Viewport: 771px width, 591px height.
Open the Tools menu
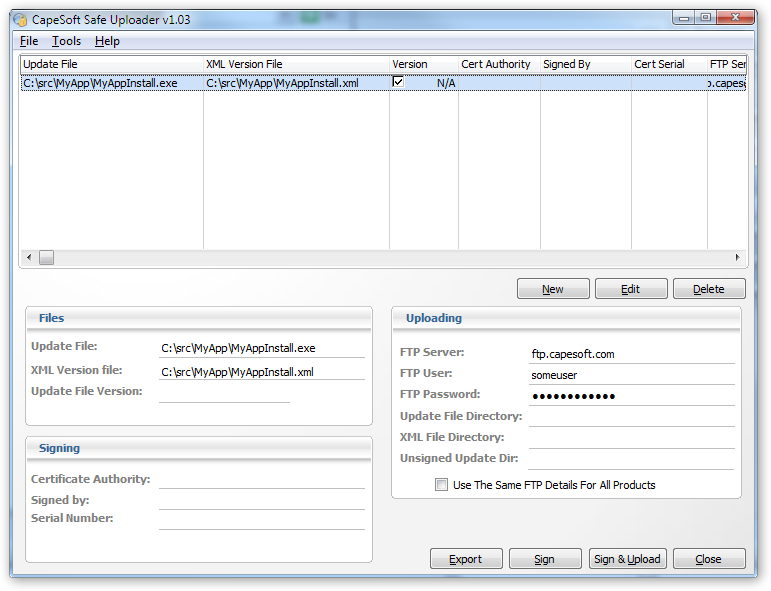tap(67, 41)
